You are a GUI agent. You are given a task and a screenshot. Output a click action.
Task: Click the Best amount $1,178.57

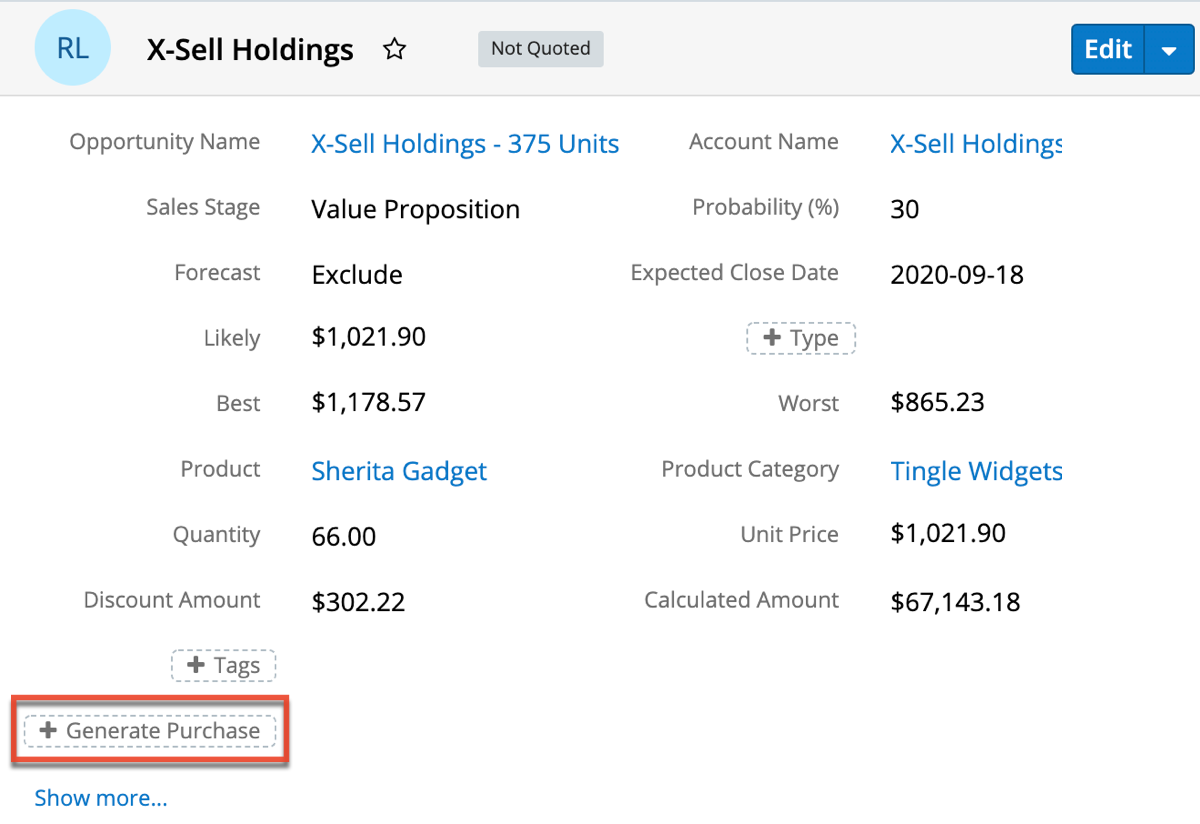coord(368,403)
